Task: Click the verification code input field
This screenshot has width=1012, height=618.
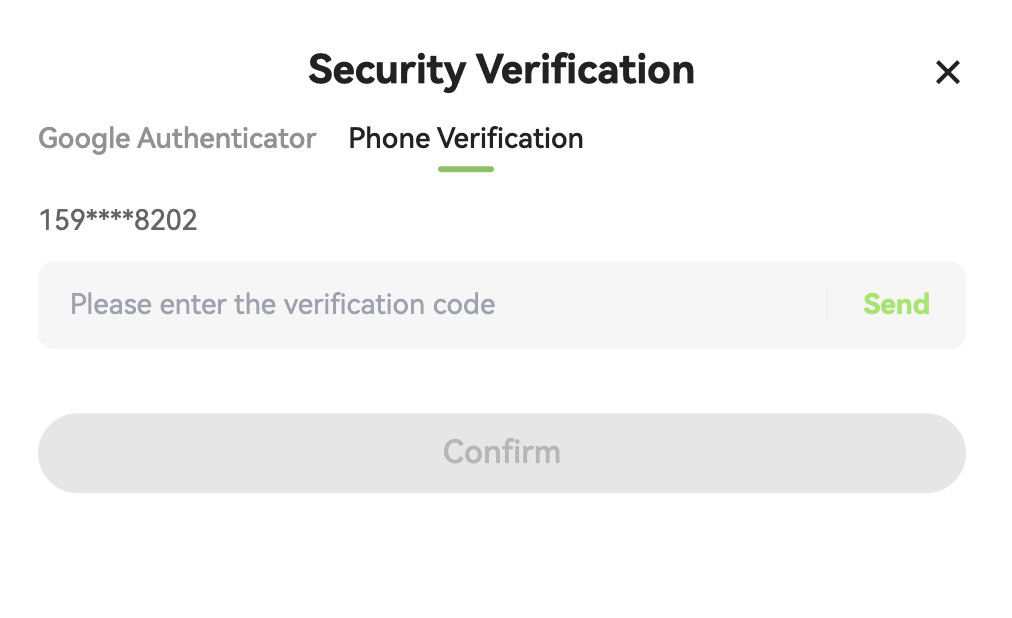Action: [430, 304]
